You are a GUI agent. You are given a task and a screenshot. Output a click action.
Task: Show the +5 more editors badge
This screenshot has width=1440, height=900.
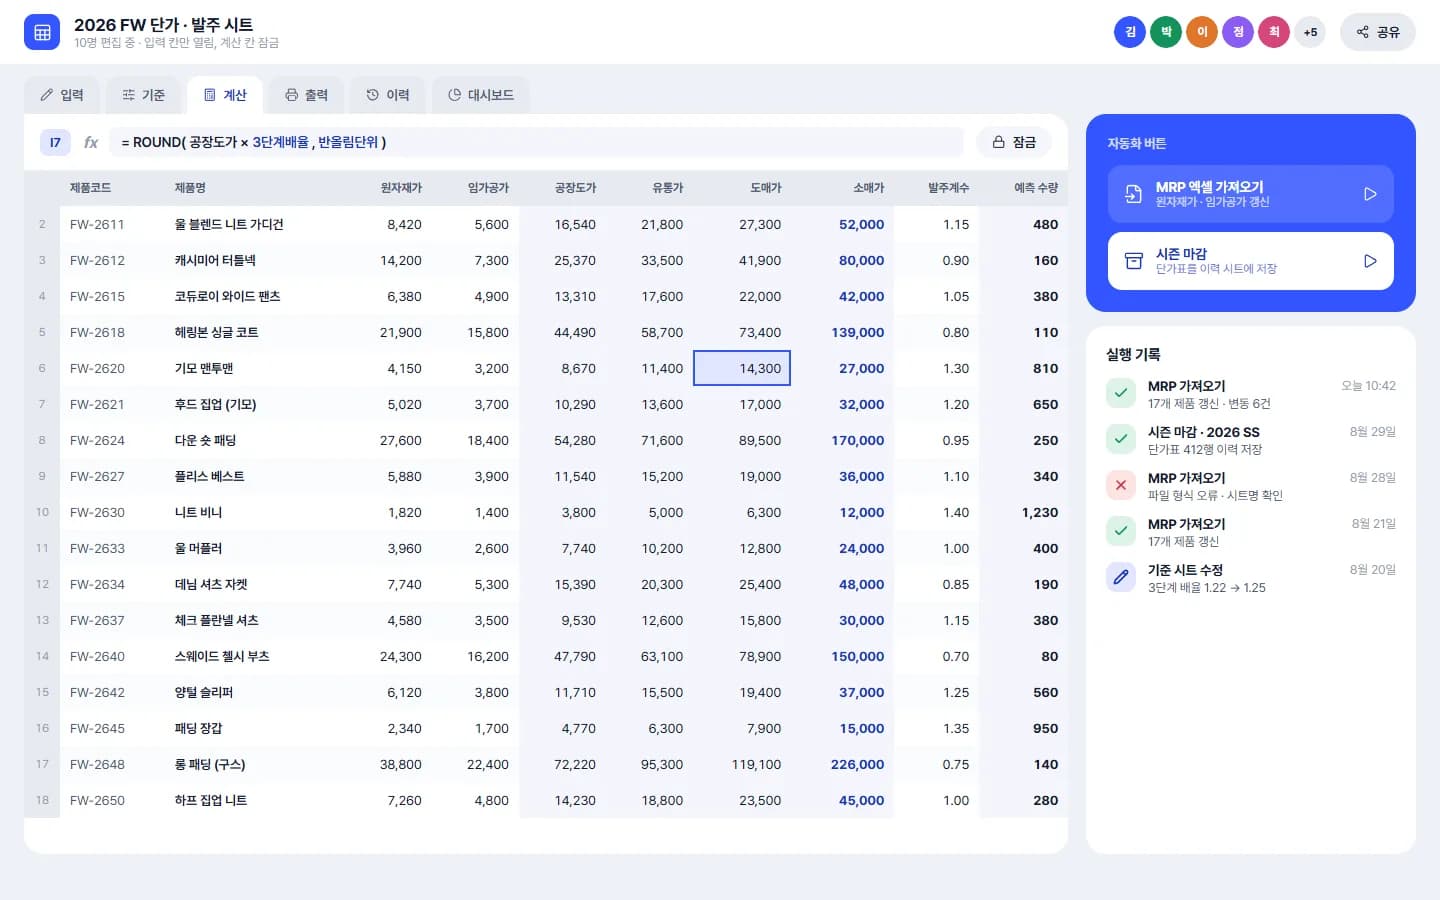(1310, 32)
